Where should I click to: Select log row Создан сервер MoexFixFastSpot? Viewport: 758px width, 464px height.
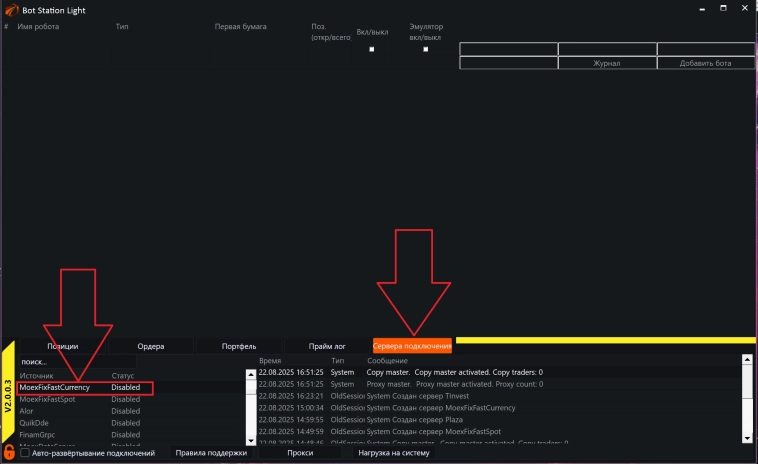500,432
